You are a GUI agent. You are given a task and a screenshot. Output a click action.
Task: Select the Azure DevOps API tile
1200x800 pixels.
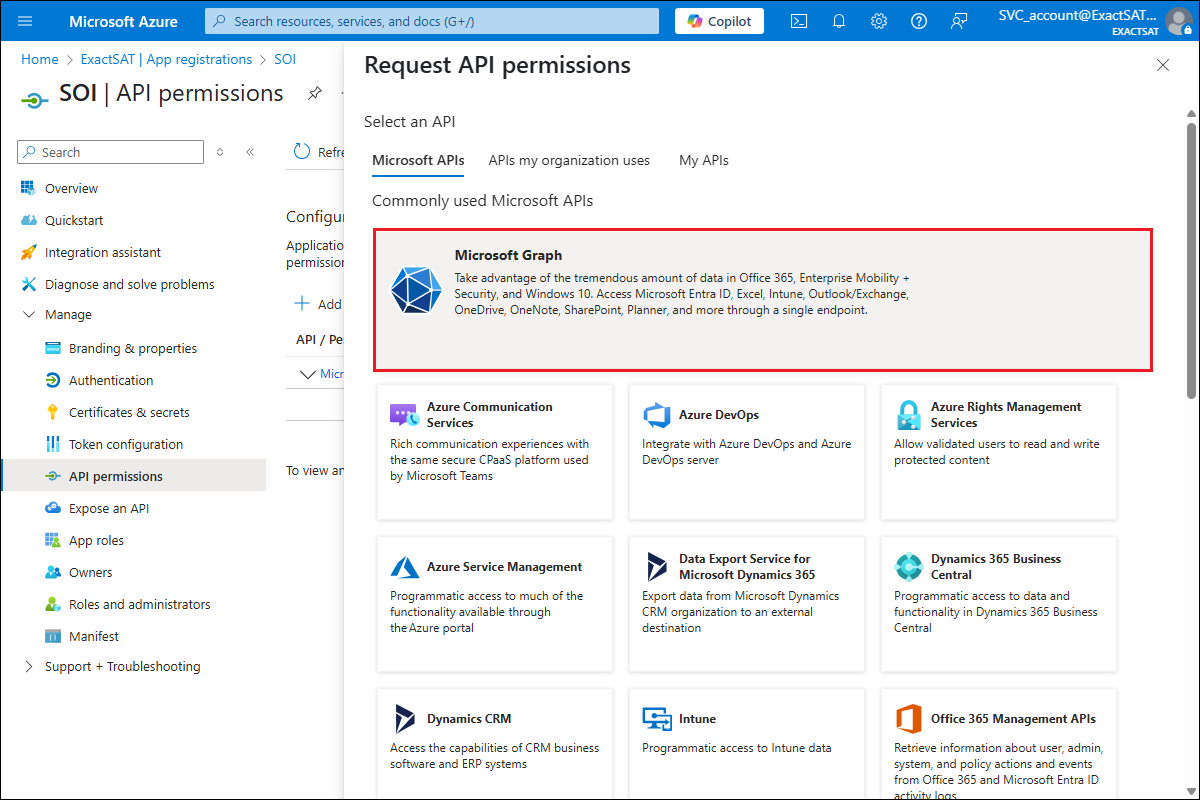(746, 452)
